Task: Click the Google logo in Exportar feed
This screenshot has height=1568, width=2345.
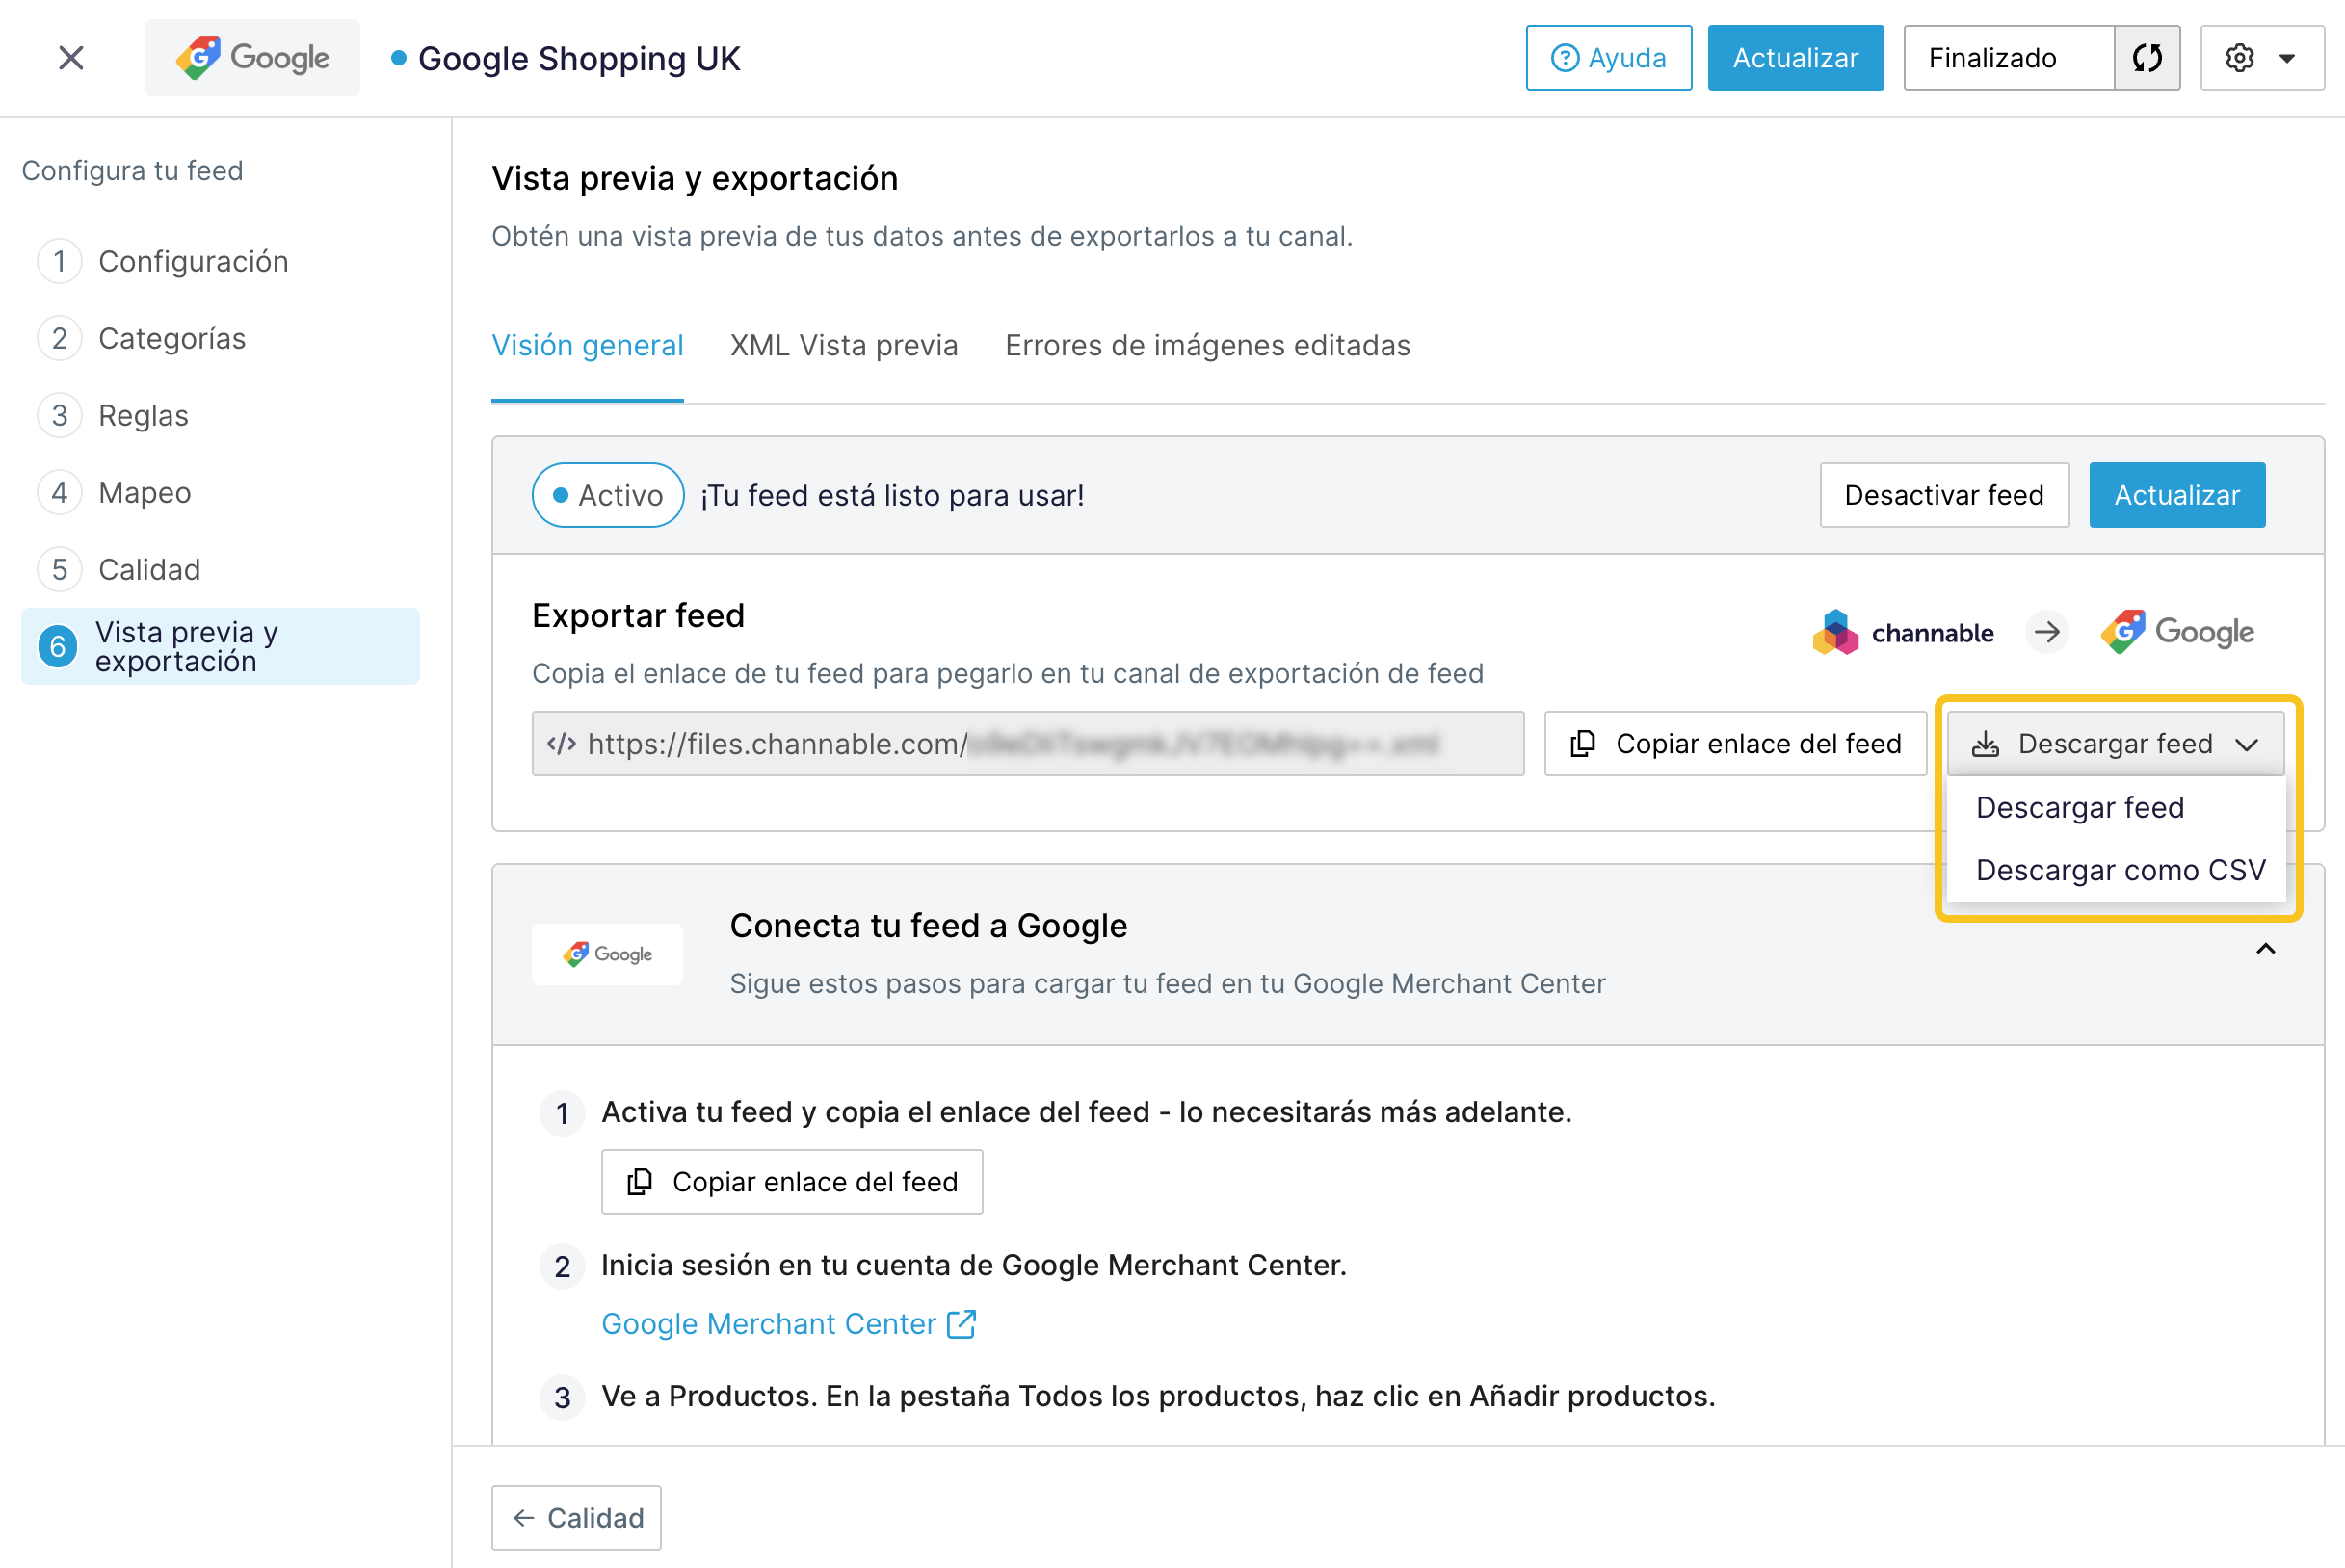Action: coord(2177,632)
